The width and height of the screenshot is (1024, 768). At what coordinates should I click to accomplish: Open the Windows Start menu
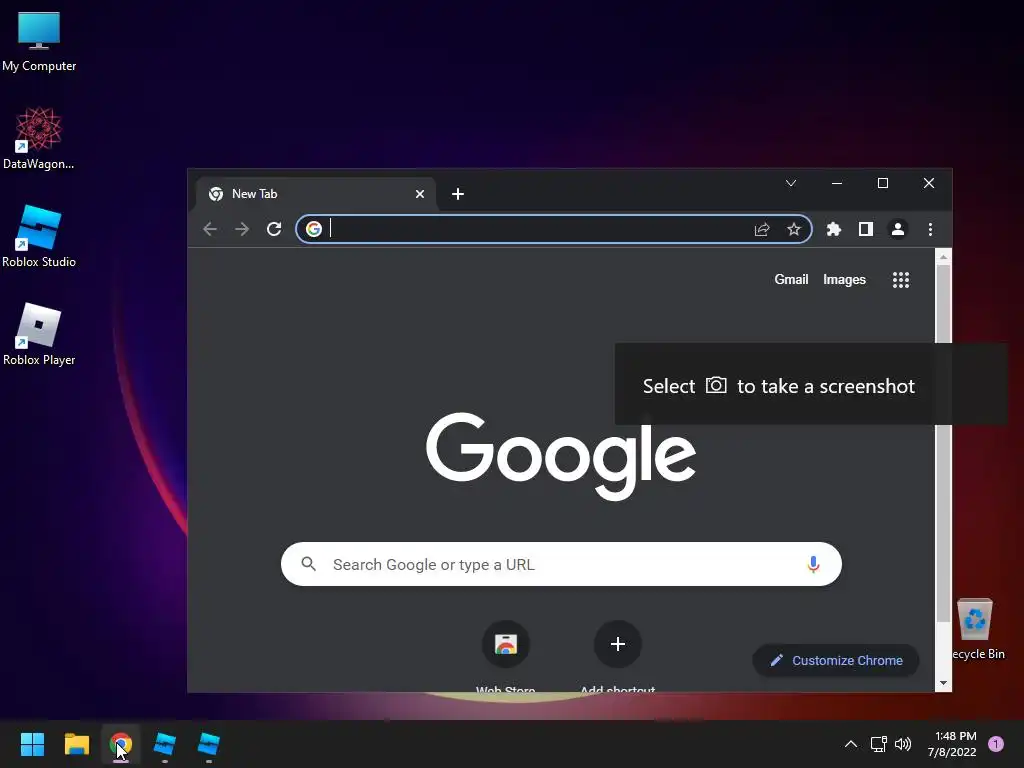click(x=32, y=744)
